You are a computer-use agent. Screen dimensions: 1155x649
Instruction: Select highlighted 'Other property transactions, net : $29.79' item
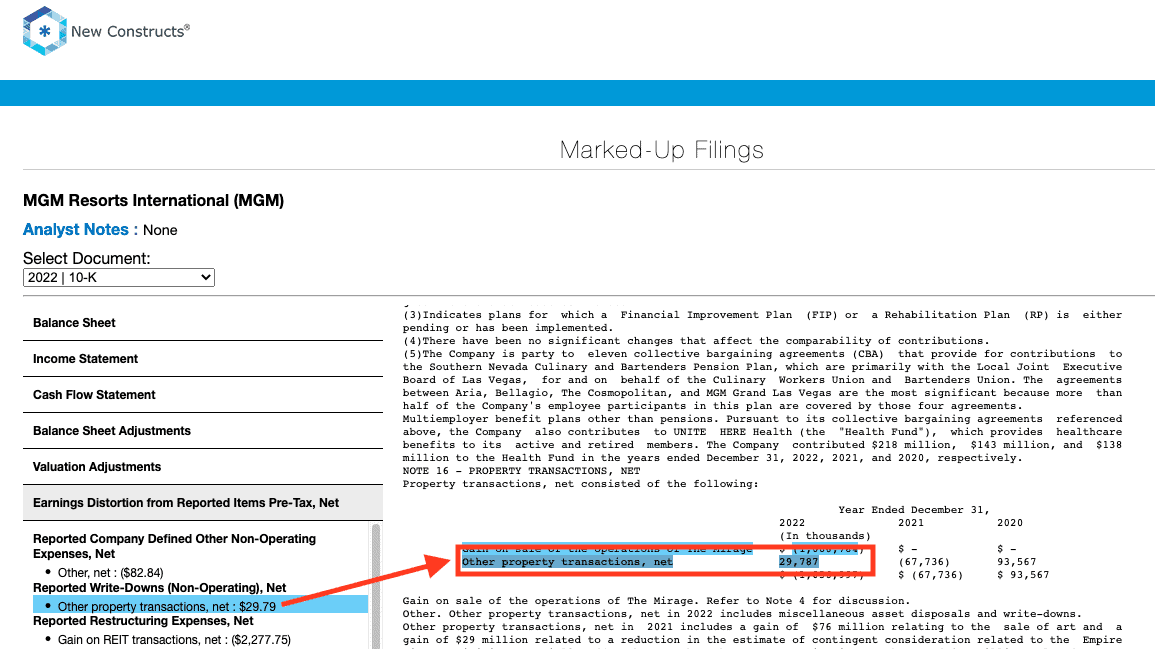[200, 606]
